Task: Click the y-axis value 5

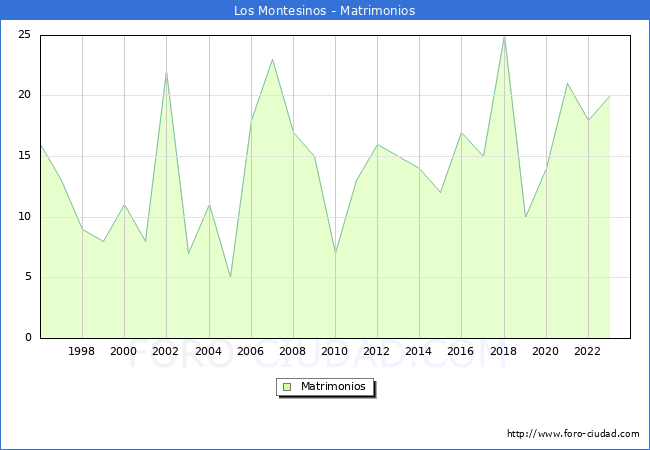Action: (28, 277)
